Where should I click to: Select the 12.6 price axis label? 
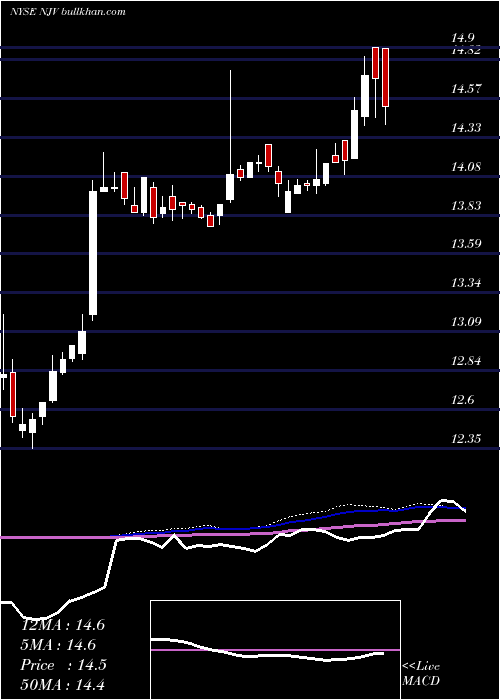(x=463, y=400)
